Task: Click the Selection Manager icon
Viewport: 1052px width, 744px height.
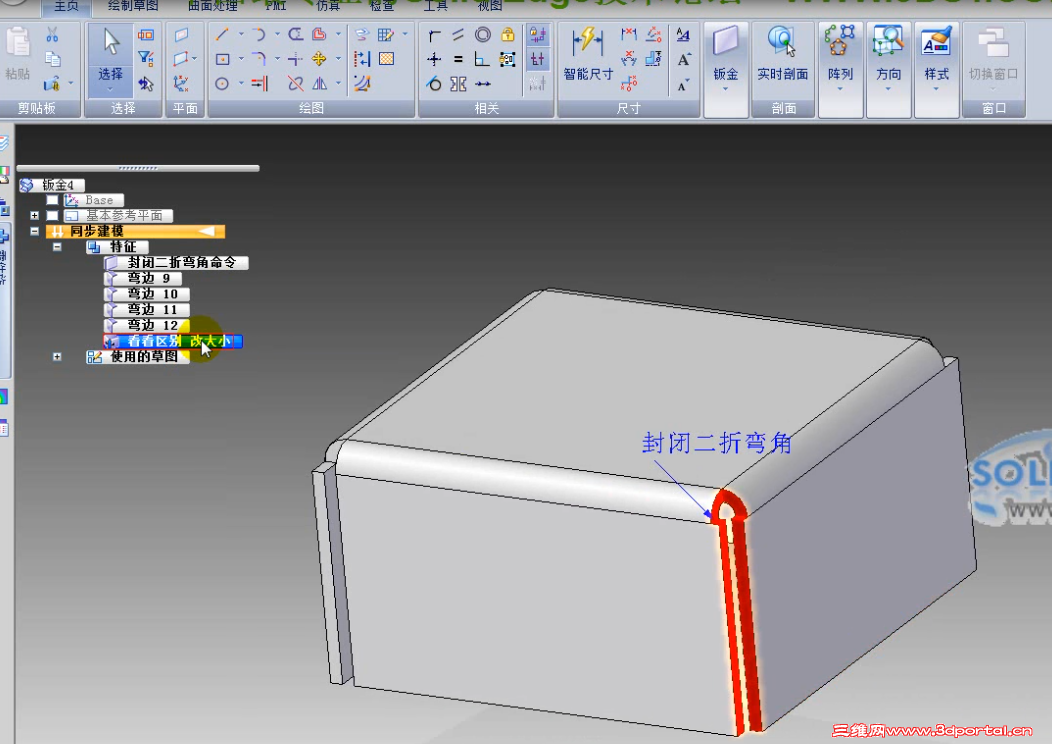Action: click(x=145, y=84)
